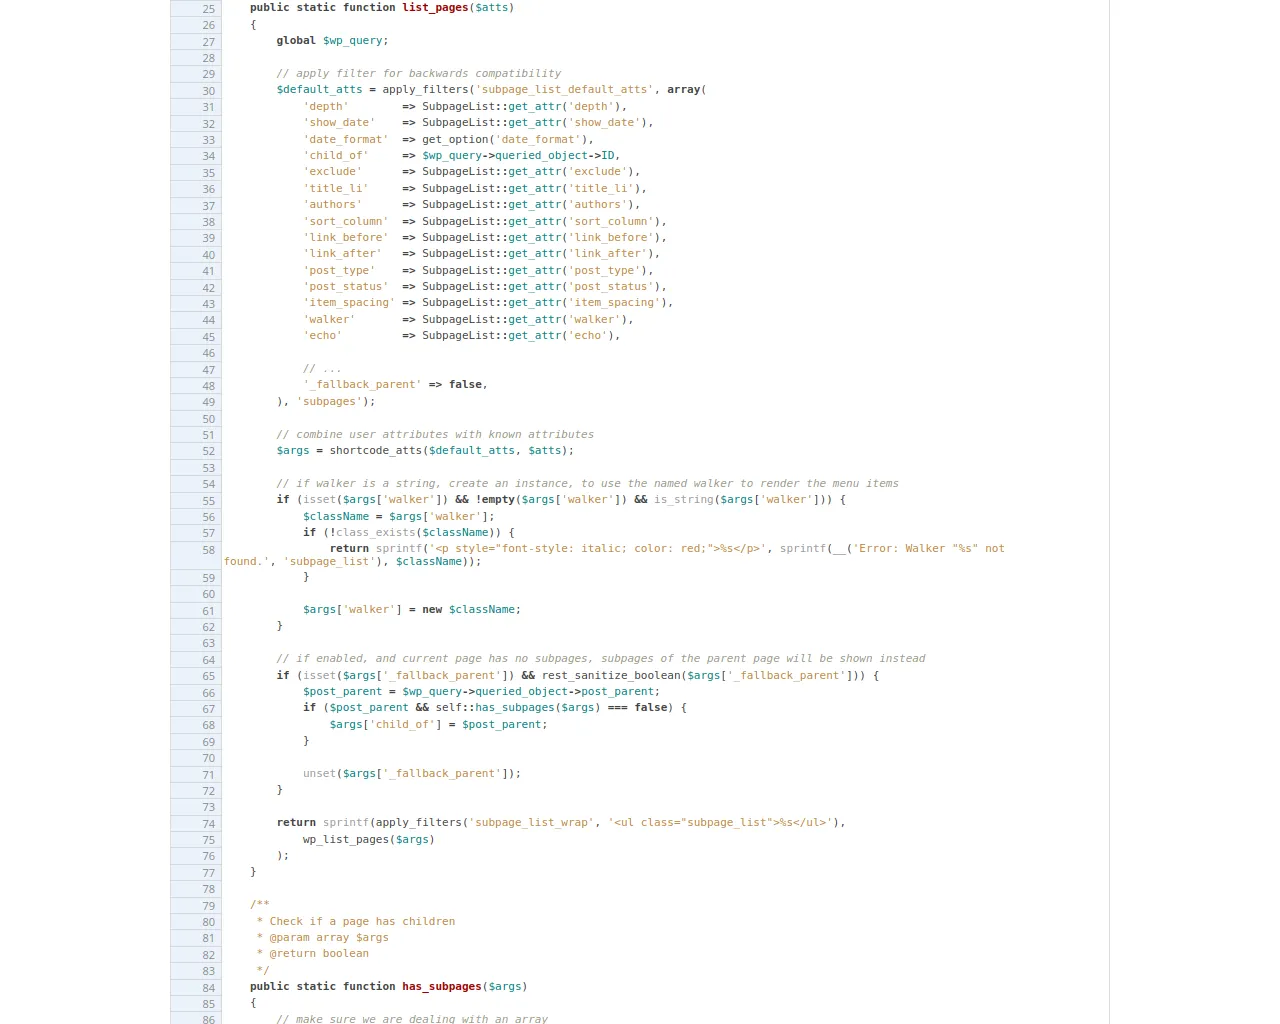Screen dimensions: 1280x1024
Task: Click the wp_list_pages($args) call
Action: click(x=369, y=839)
